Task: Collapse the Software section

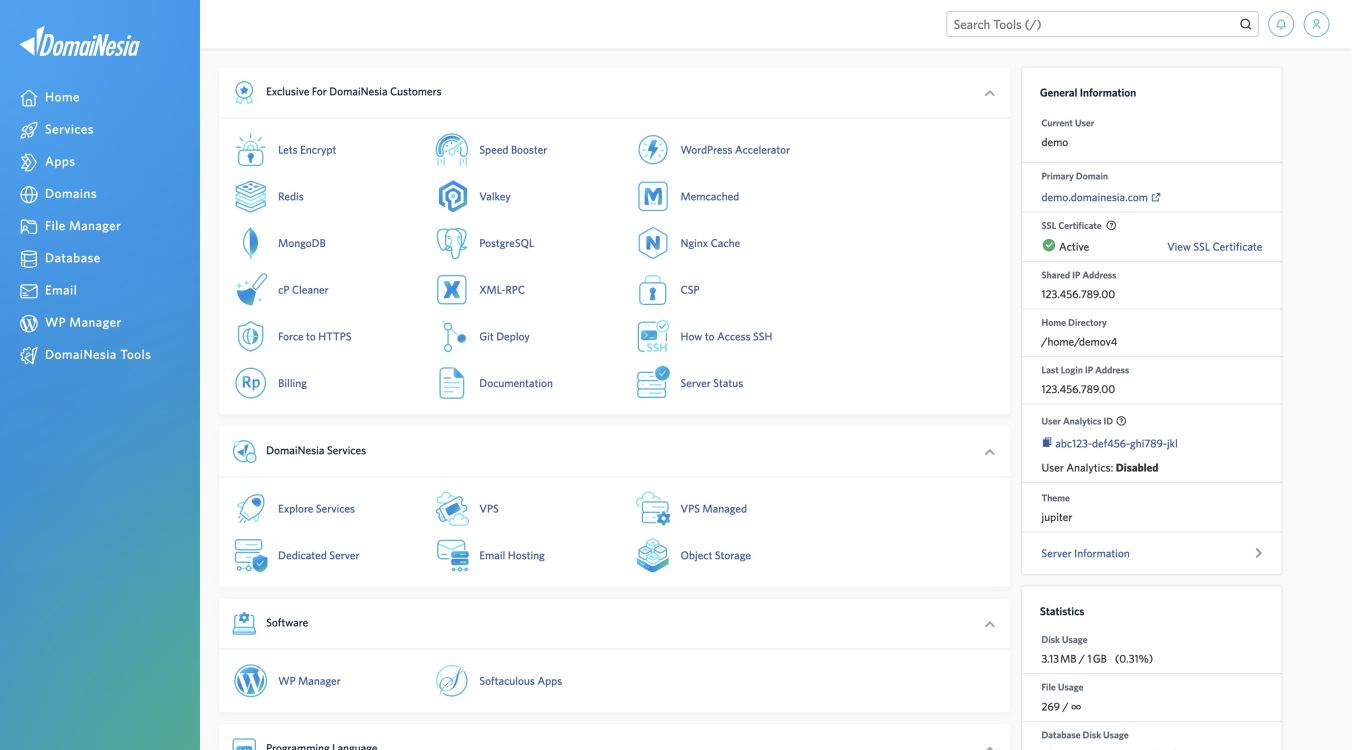Action: click(990, 624)
